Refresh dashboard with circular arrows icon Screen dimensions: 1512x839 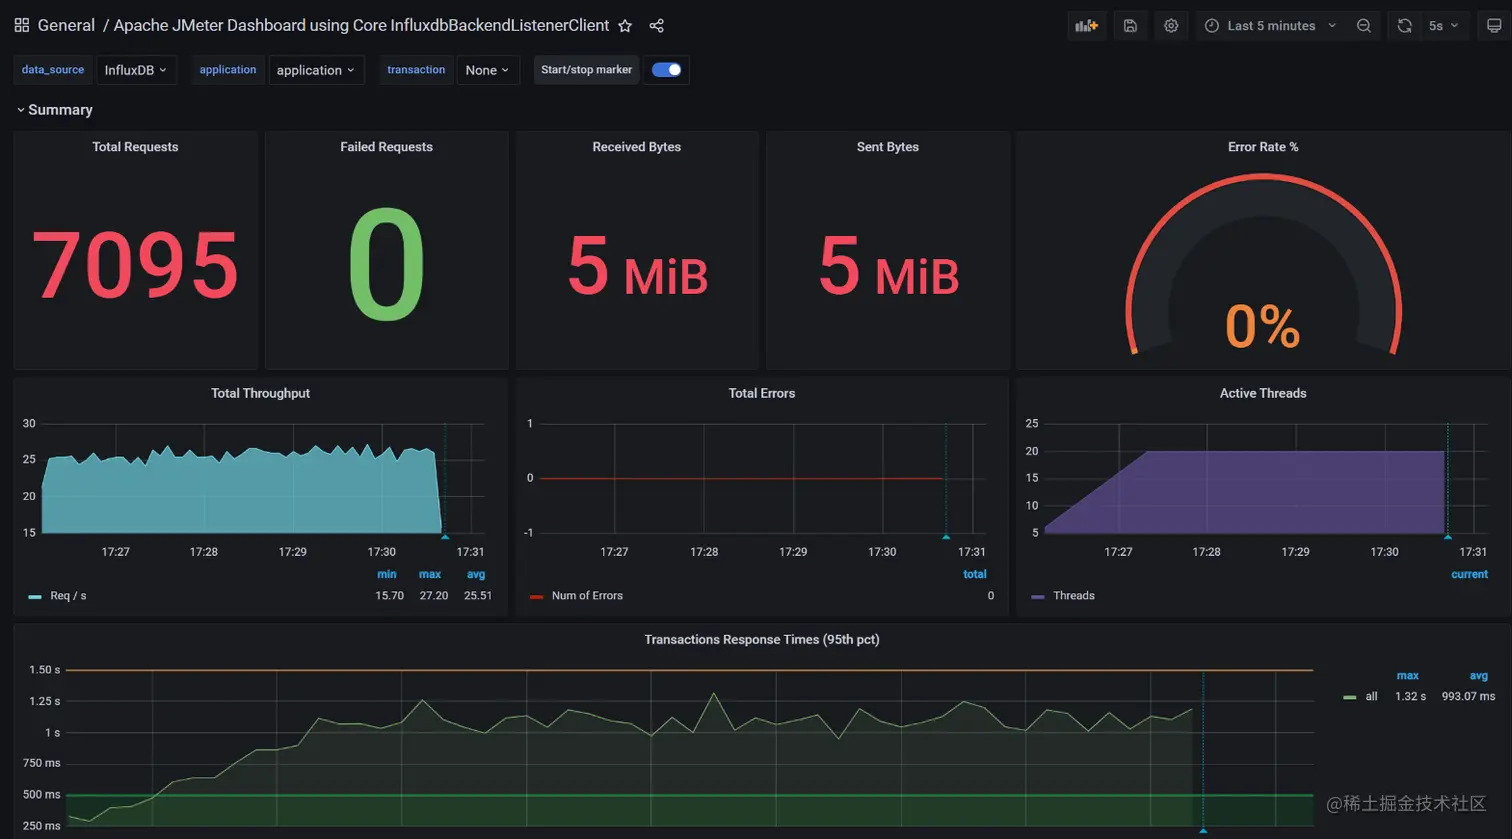pos(1405,26)
